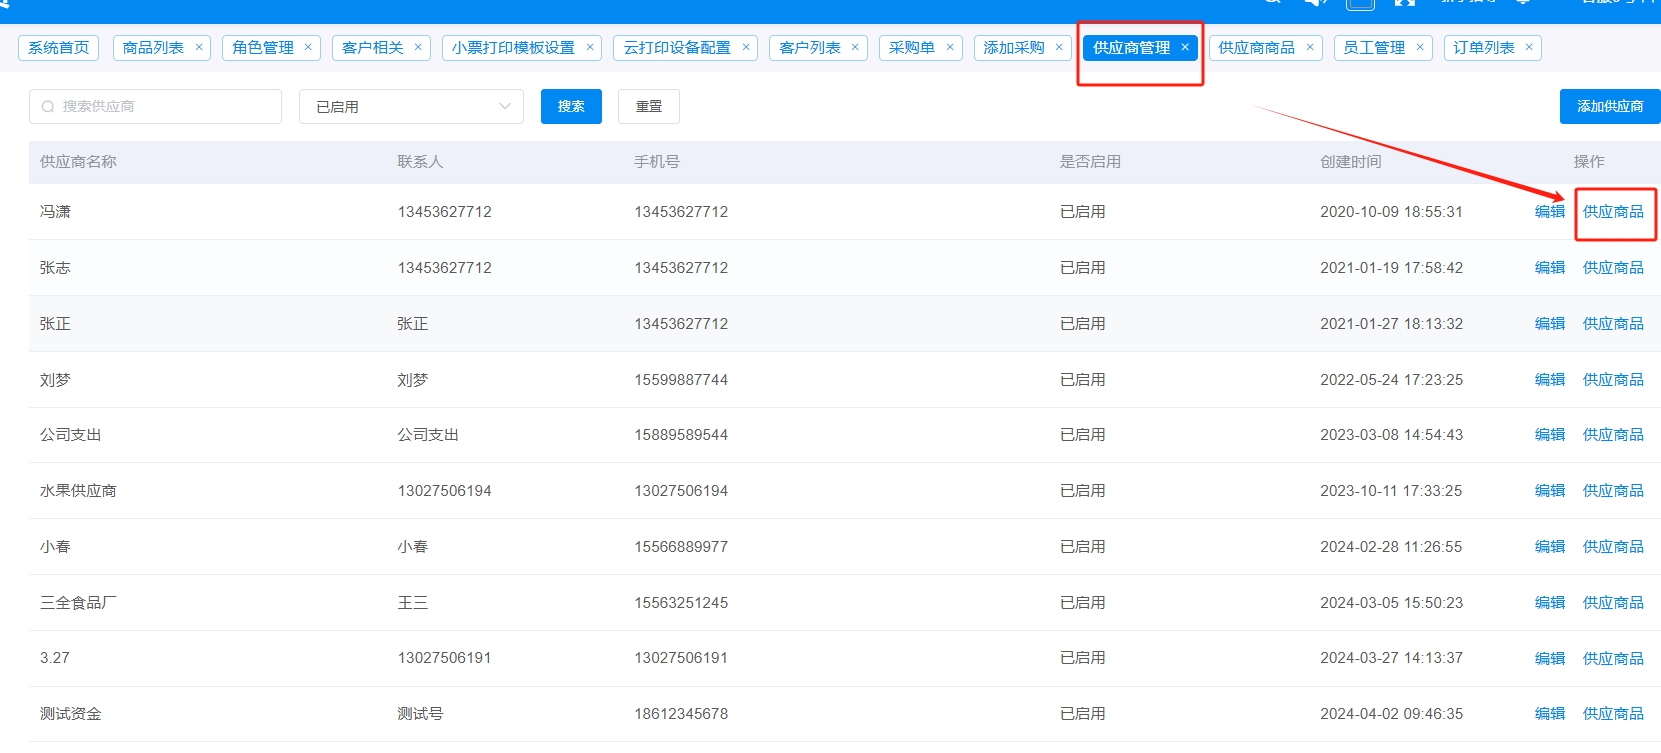This screenshot has width=1661, height=753.
Task: Close the 商品列表 tab
Action: (x=199, y=47)
